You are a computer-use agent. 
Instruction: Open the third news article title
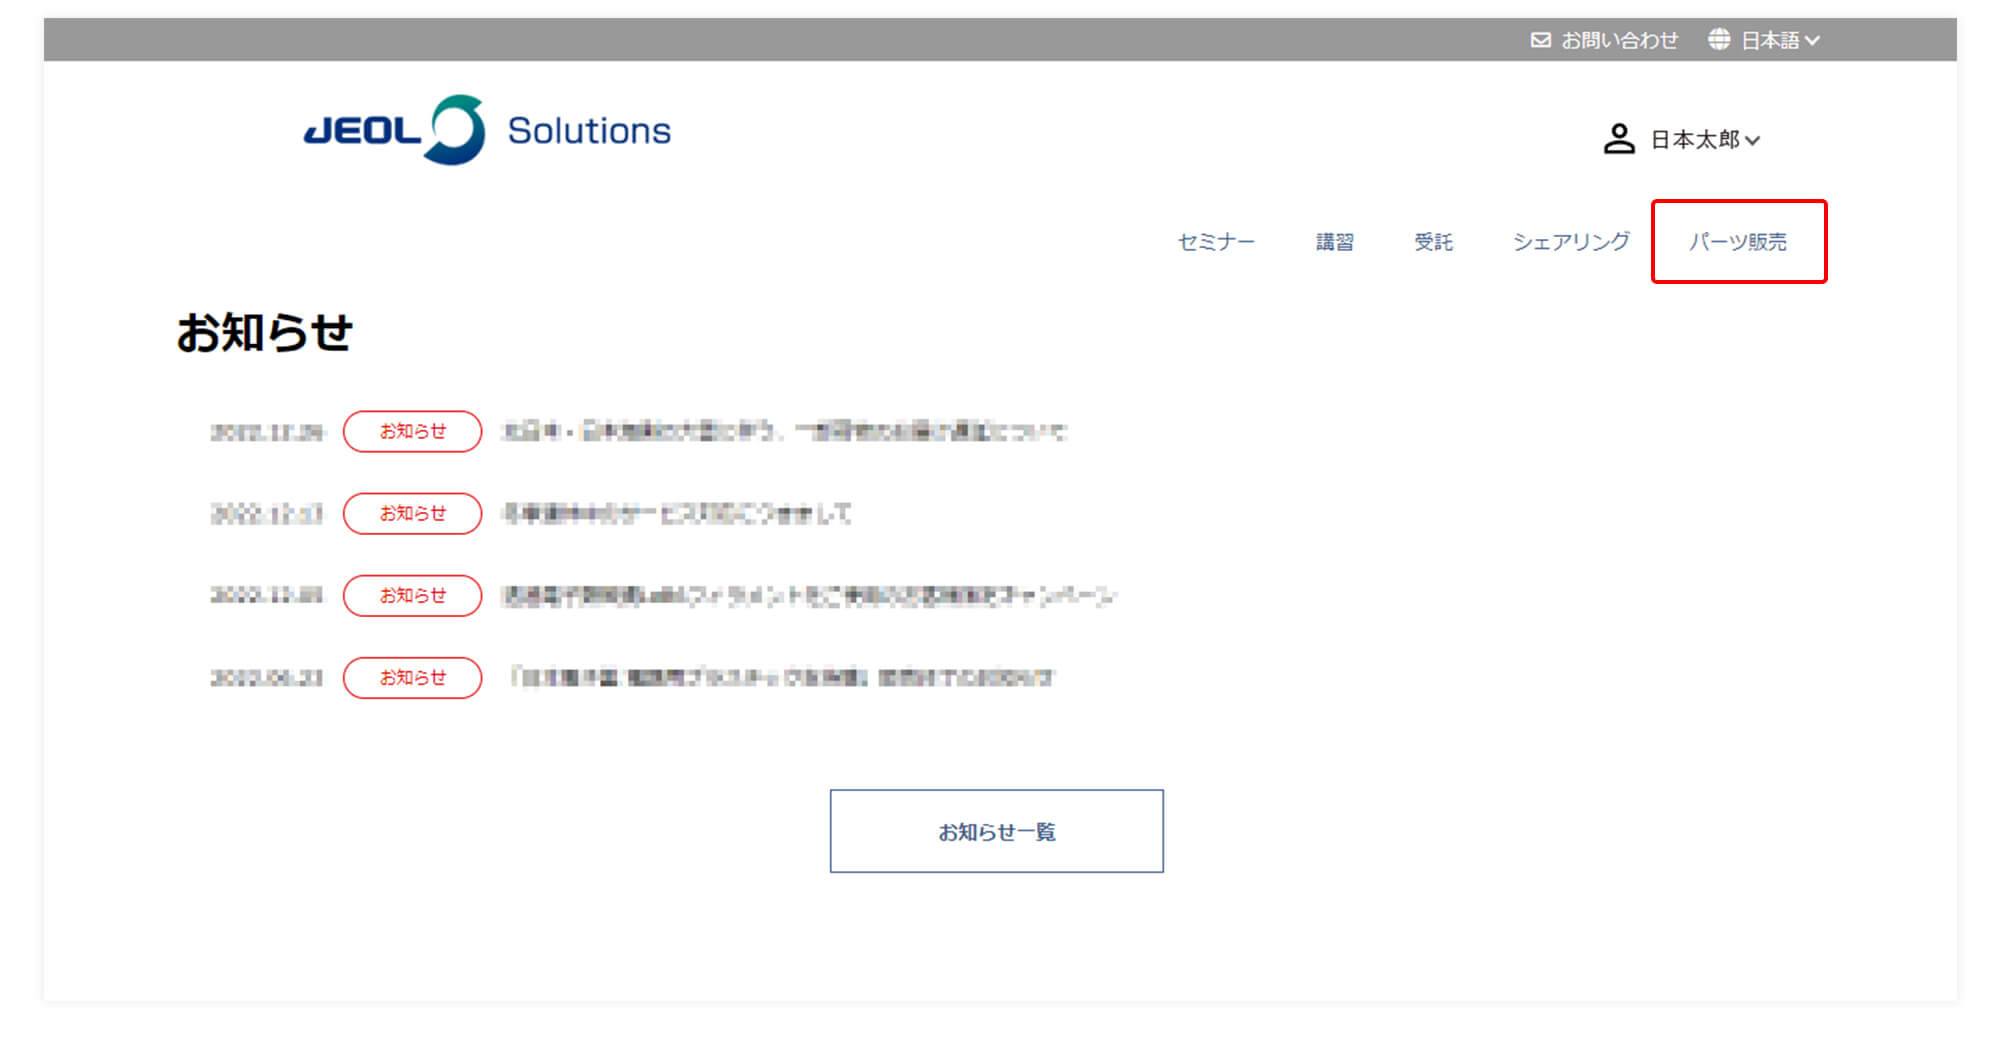808,596
